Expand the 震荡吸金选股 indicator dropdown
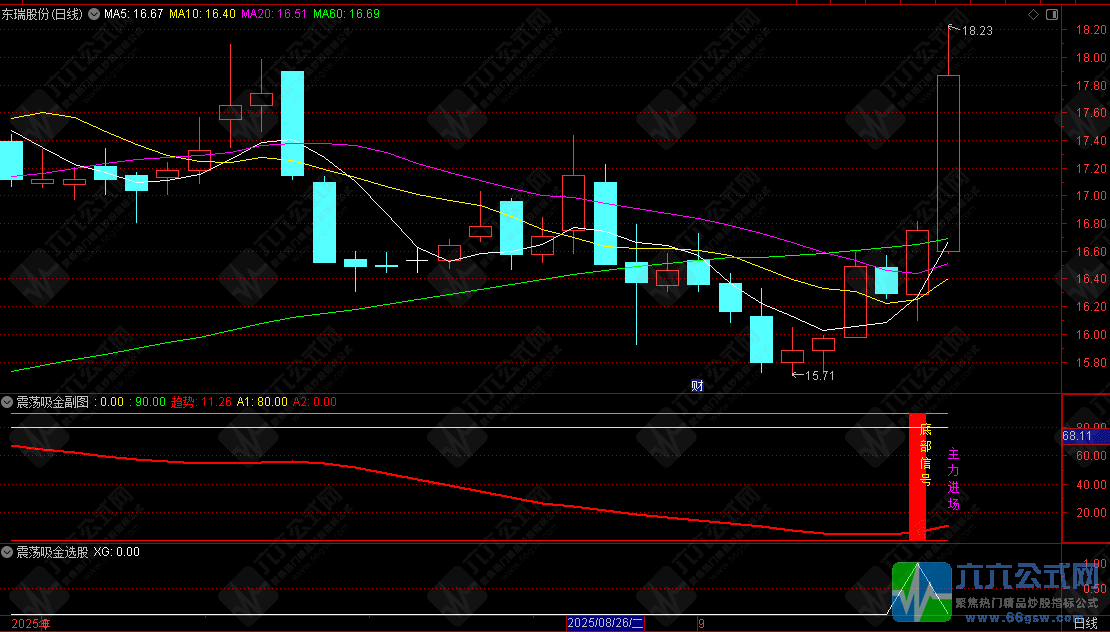The height and width of the screenshot is (632, 1110). [7, 552]
